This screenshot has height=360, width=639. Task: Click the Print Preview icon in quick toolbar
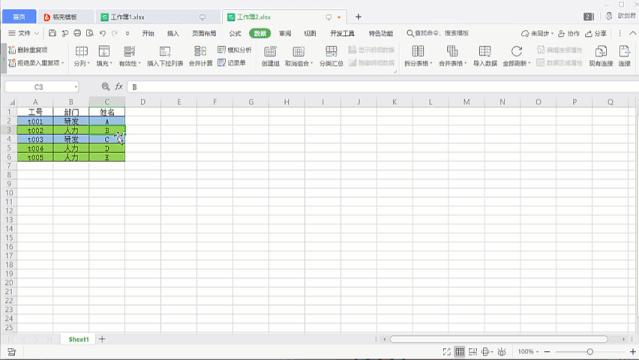click(x=90, y=33)
